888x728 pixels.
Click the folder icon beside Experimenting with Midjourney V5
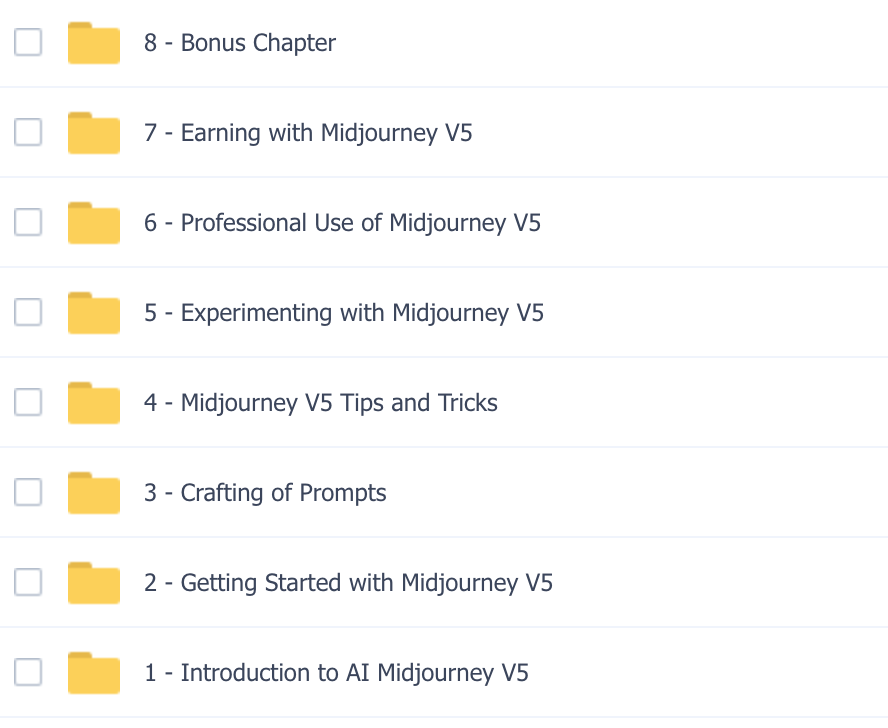(x=94, y=313)
